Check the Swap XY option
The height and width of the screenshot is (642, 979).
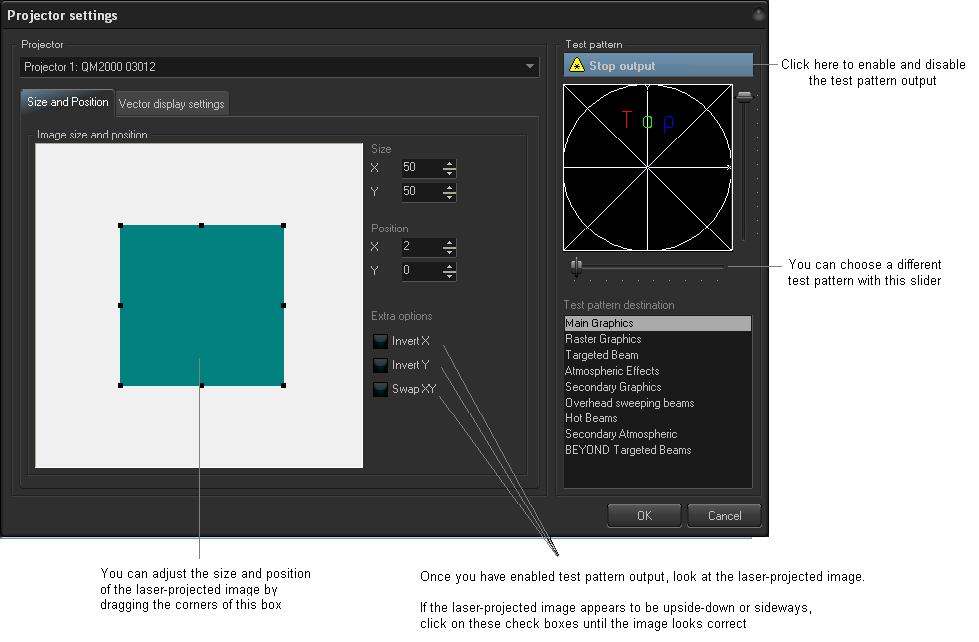[380, 389]
